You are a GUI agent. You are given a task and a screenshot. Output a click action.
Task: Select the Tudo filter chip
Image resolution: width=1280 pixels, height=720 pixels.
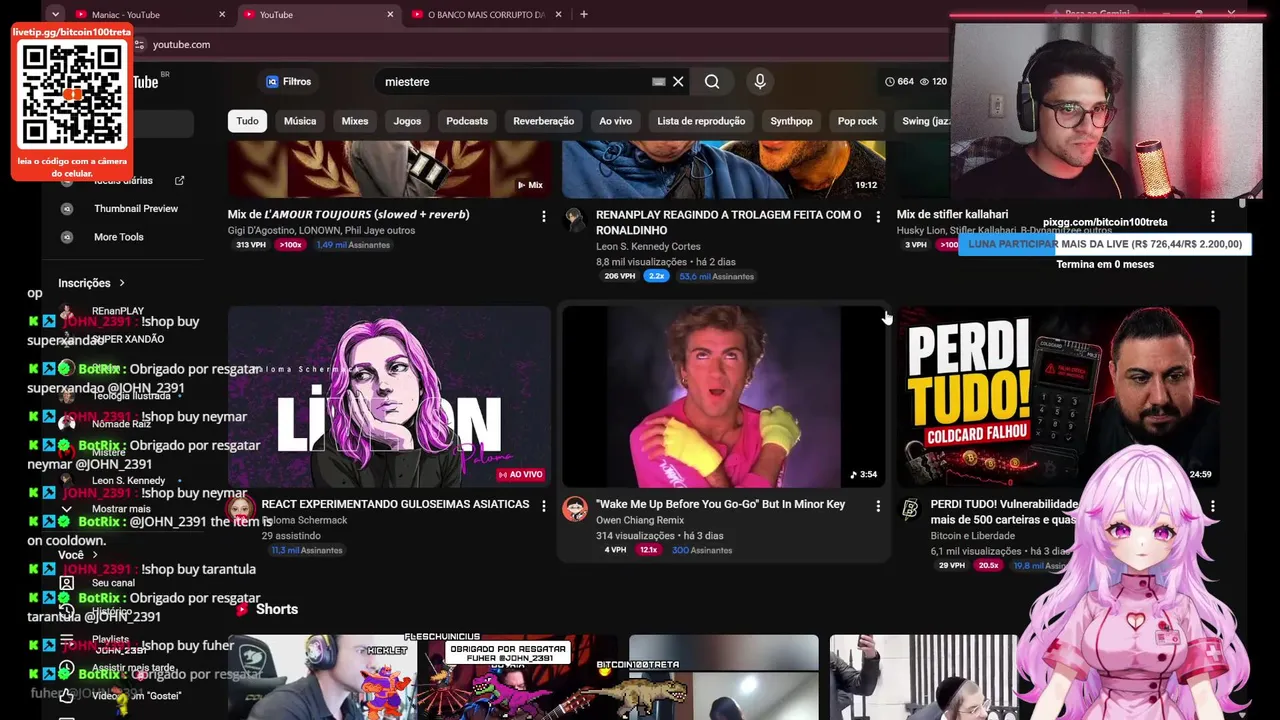pos(247,121)
